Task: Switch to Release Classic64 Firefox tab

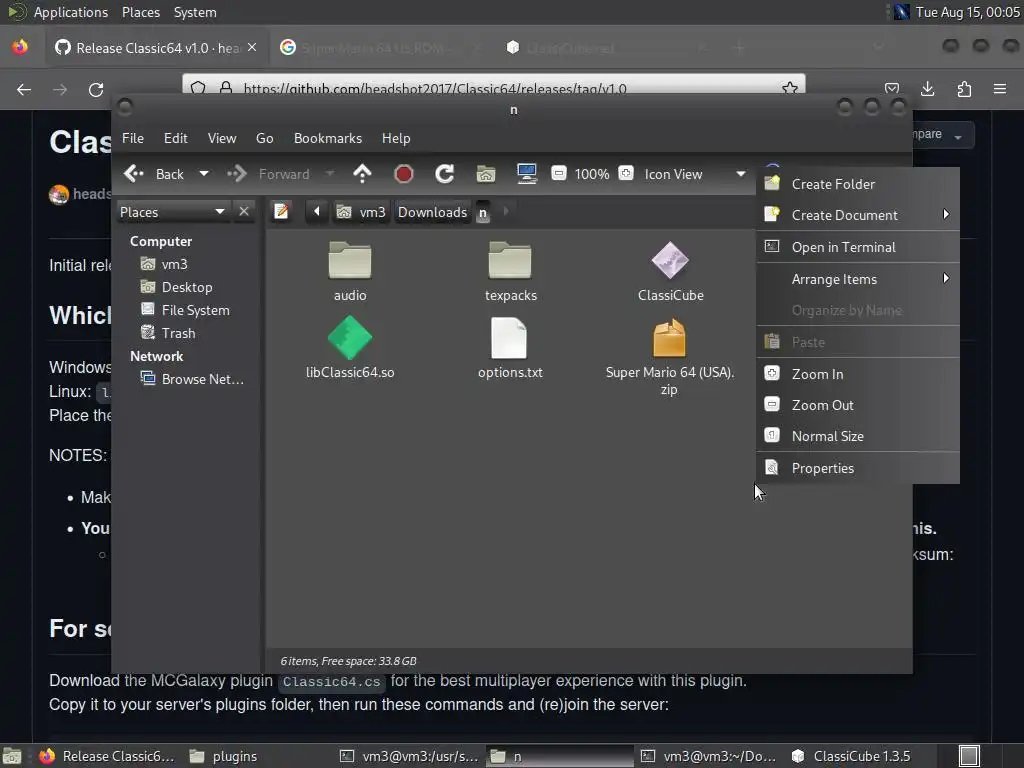Action: click(x=155, y=48)
